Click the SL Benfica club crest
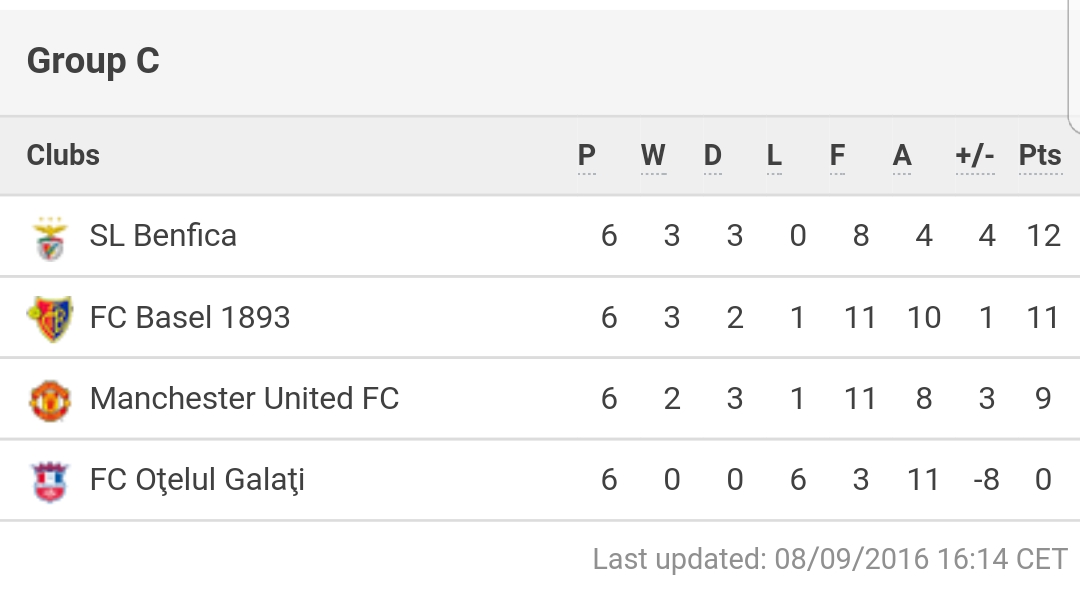Image resolution: width=1080 pixels, height=590 pixels. [x=50, y=239]
